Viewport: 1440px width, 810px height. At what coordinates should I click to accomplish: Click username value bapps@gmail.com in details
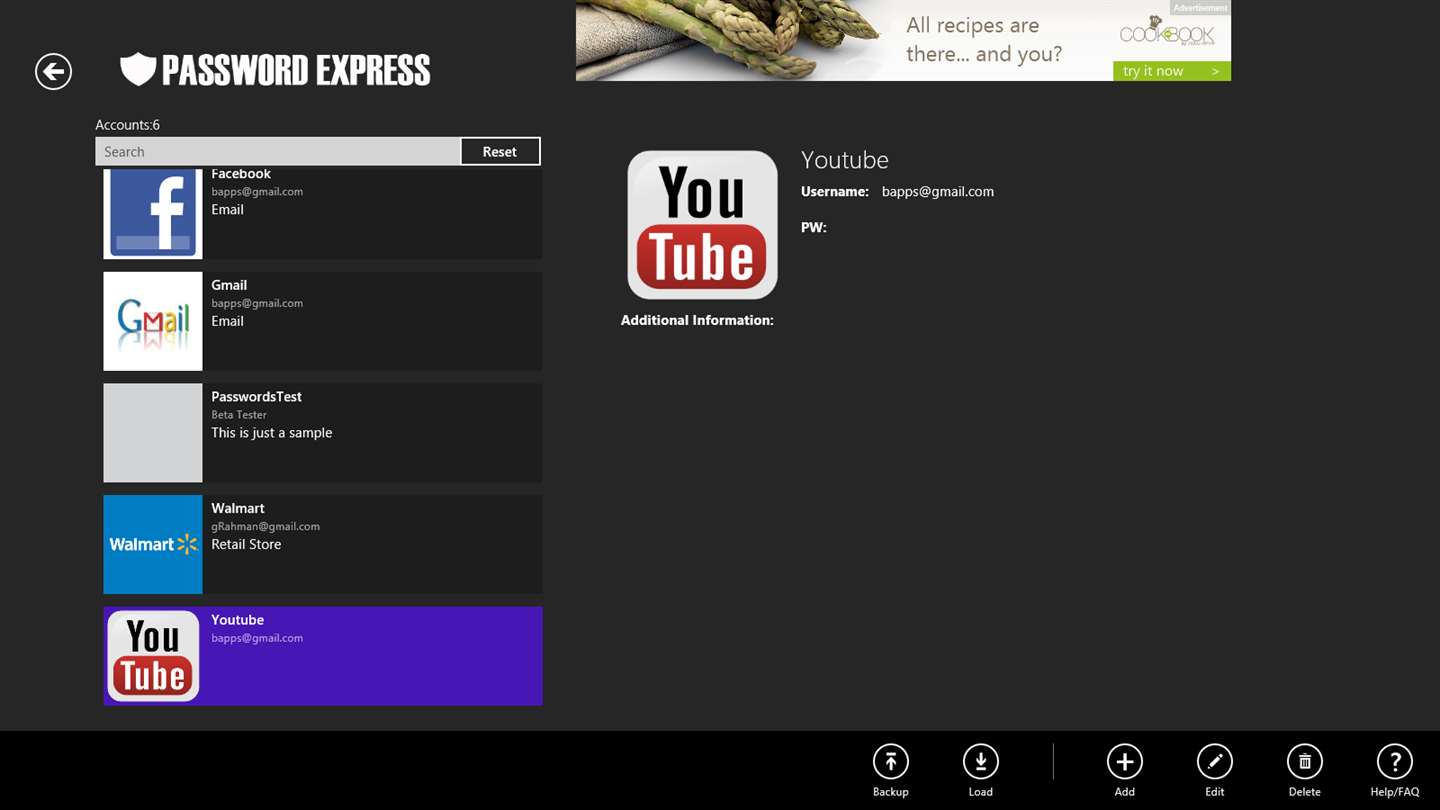tap(938, 191)
